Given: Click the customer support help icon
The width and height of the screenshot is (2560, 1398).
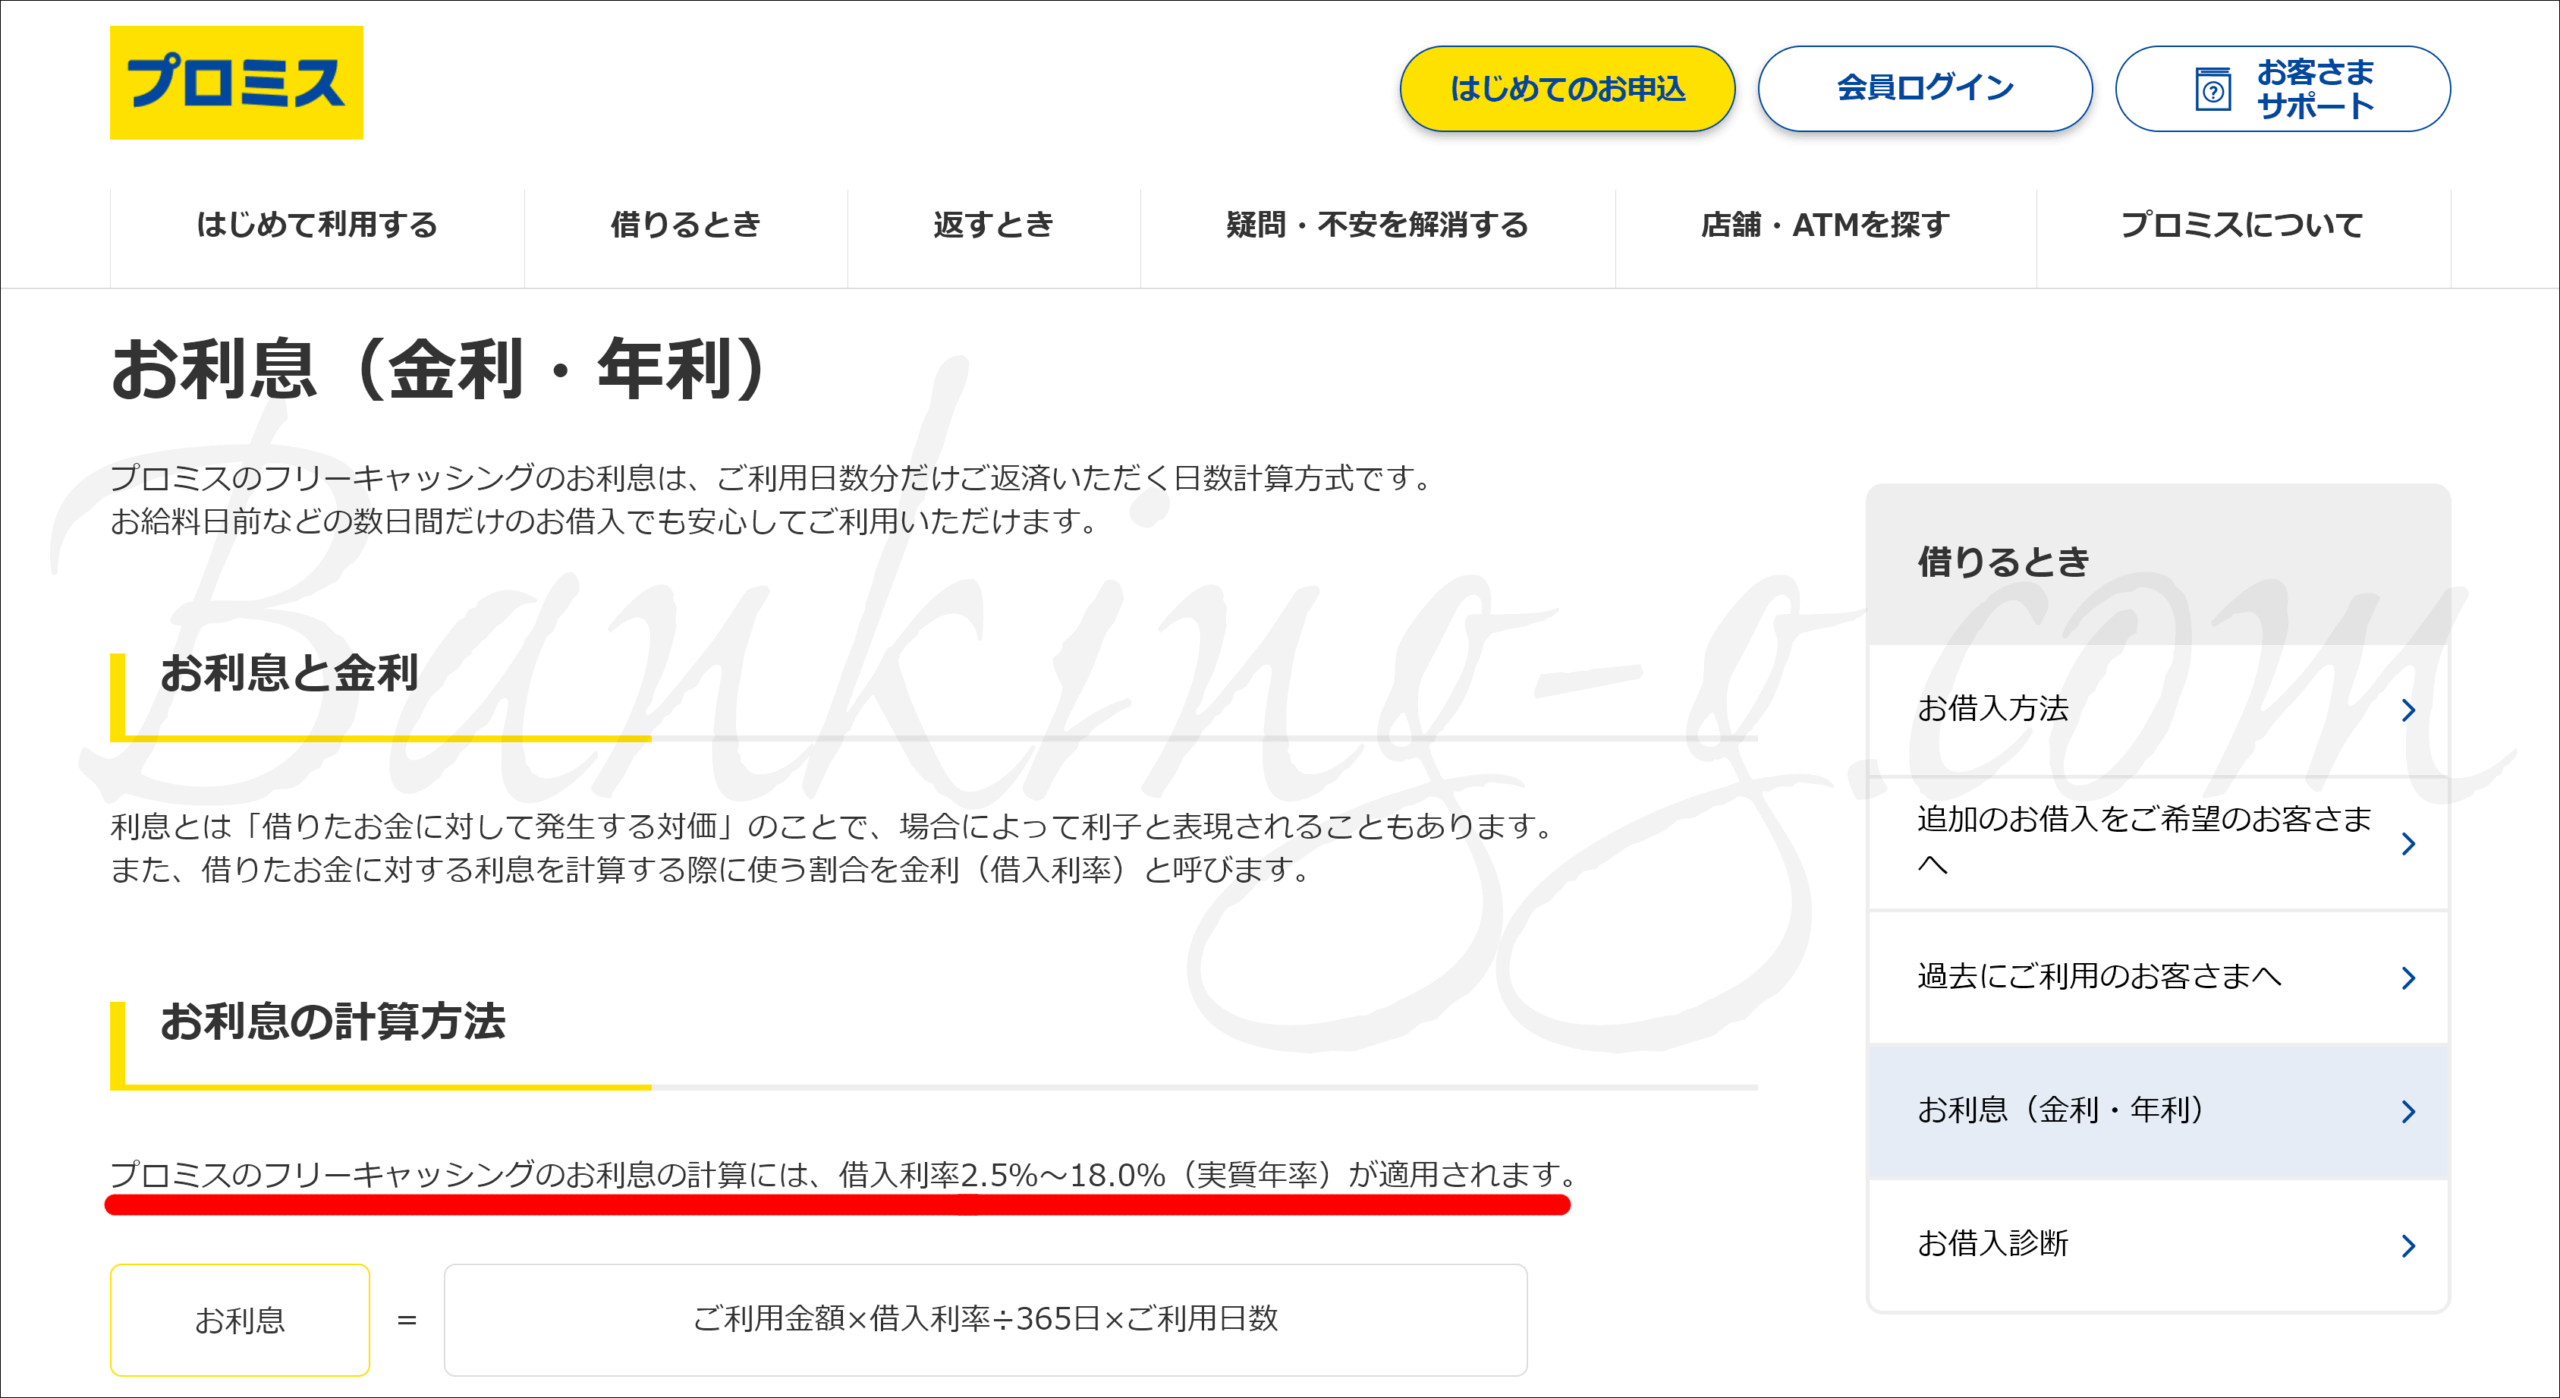Looking at the screenshot, I should pyautogui.click(x=2212, y=90).
